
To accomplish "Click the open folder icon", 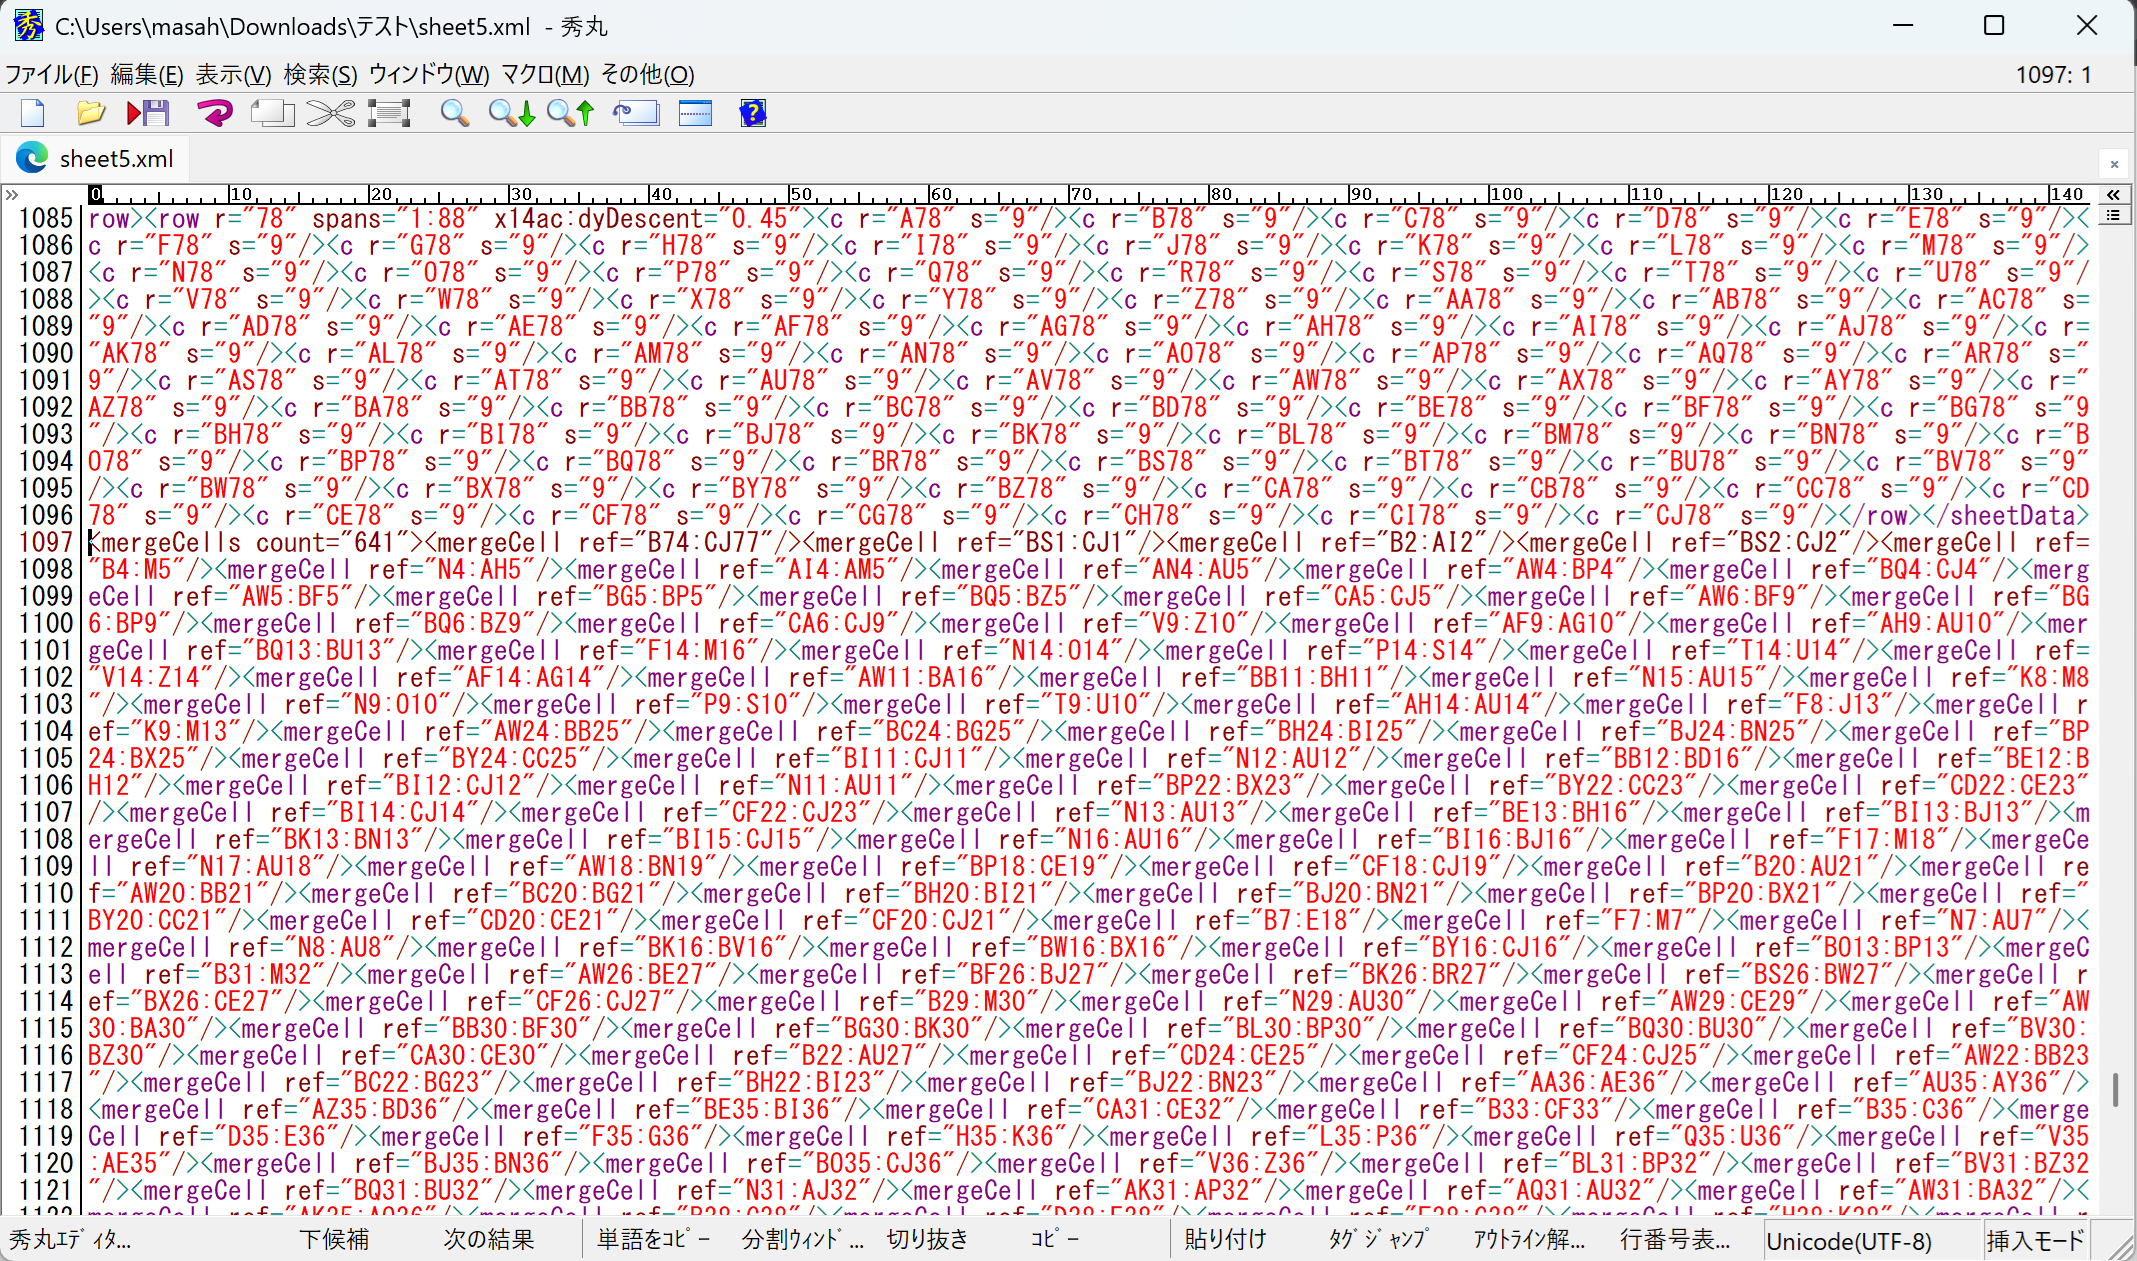I will tap(90, 113).
